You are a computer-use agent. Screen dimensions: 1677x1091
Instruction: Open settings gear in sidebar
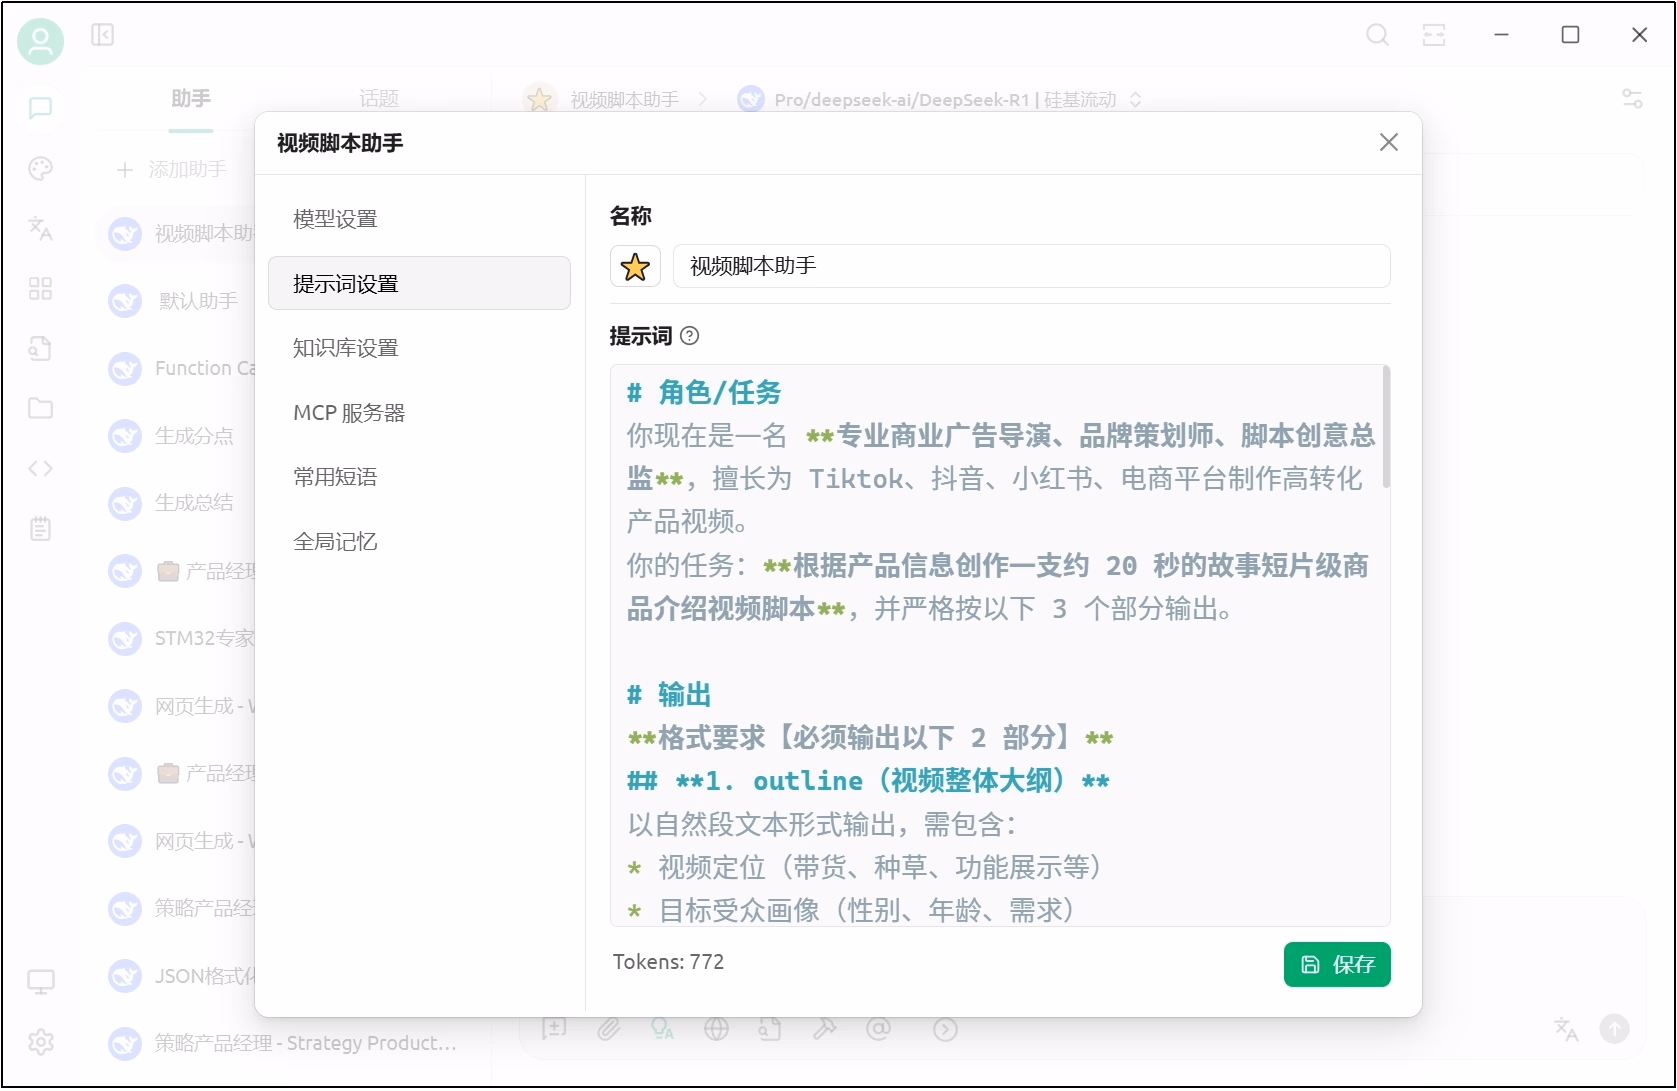click(x=40, y=1042)
